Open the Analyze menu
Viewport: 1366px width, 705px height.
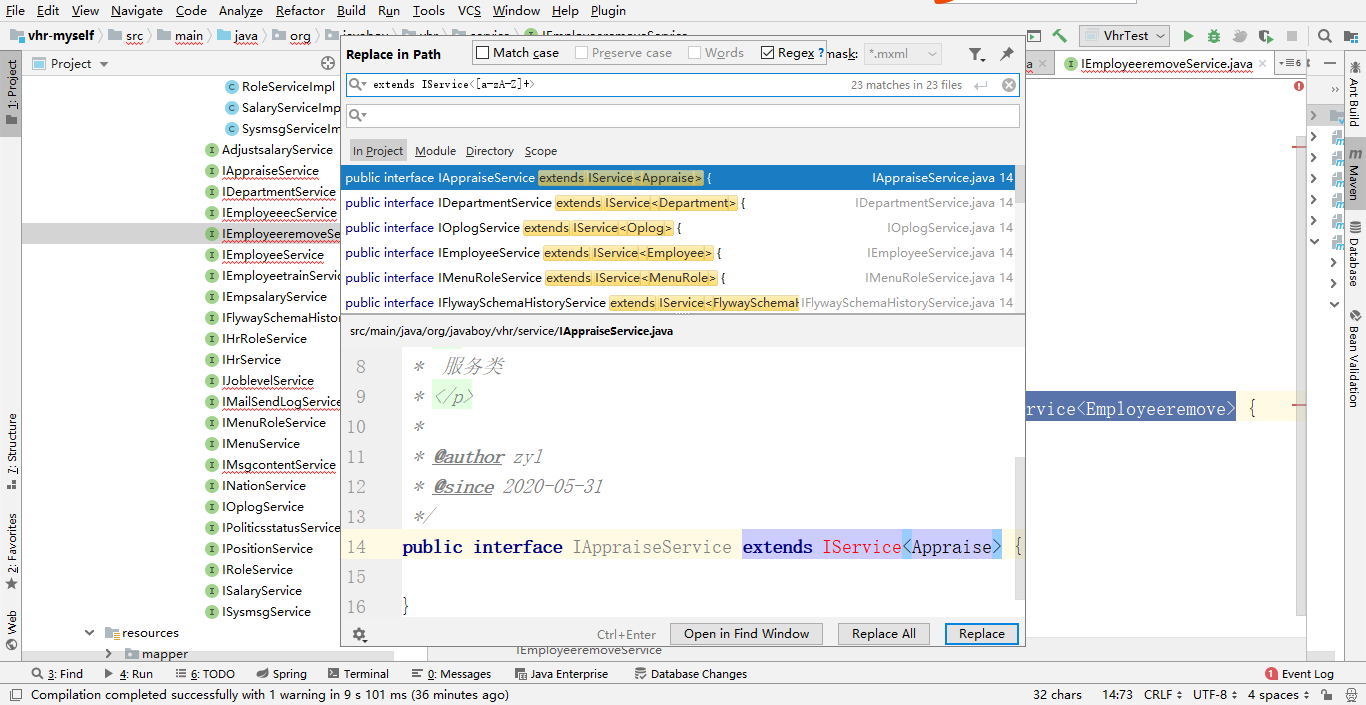(240, 11)
